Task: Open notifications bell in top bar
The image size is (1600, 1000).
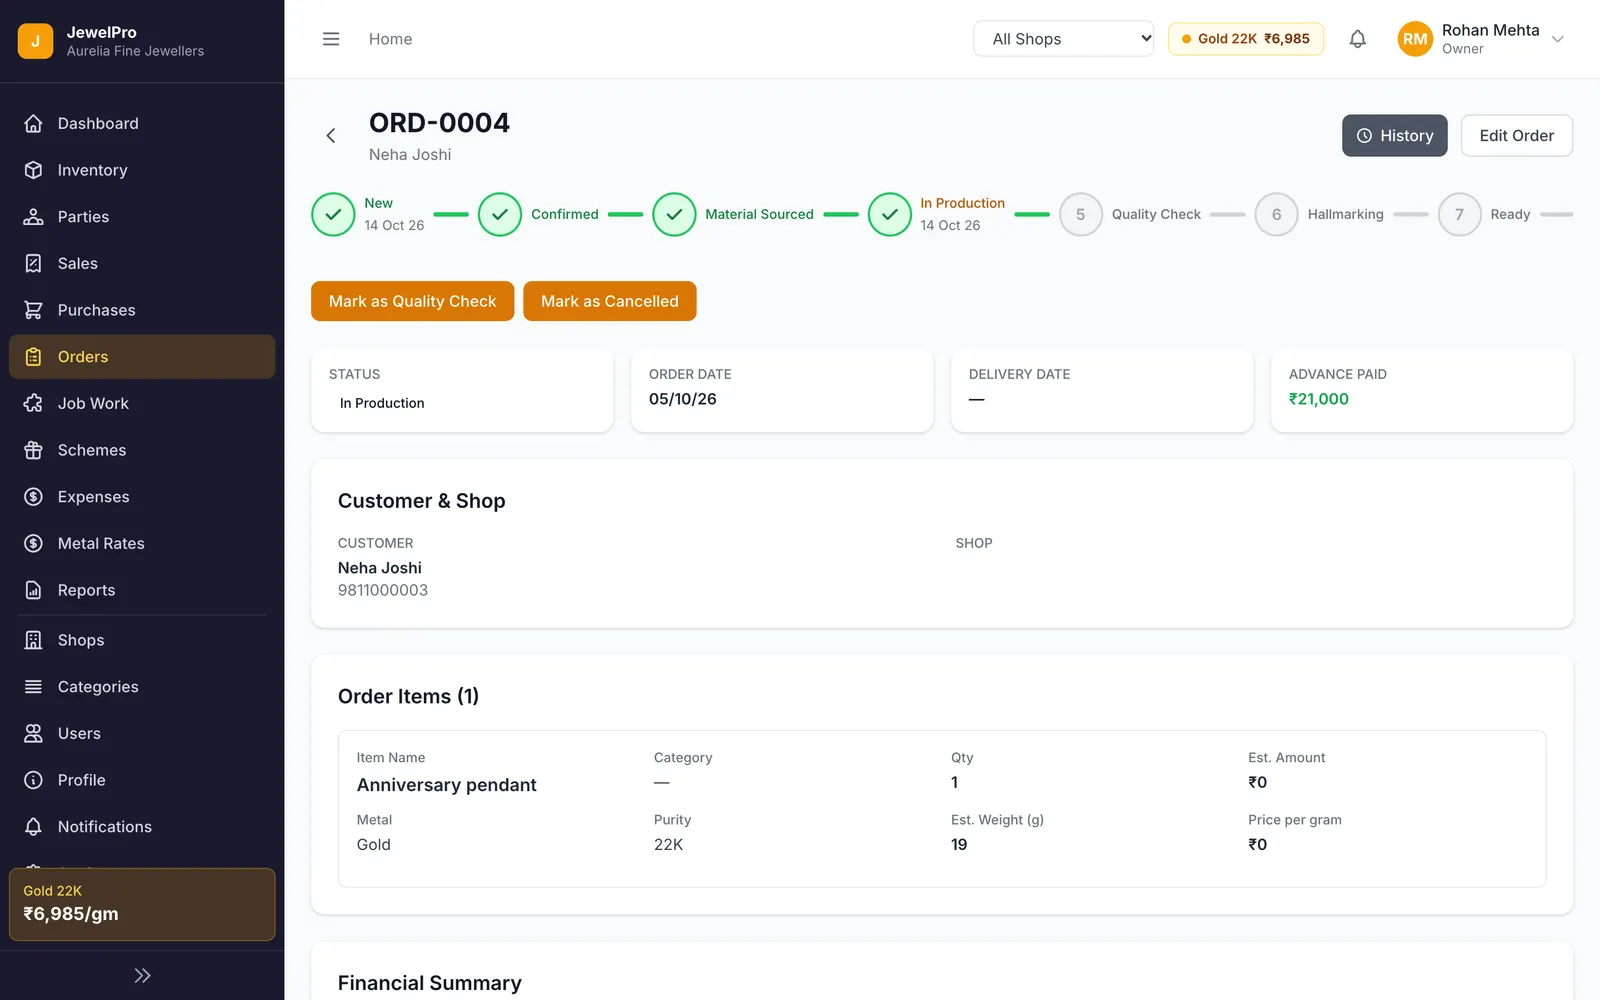Action: [x=1357, y=39]
